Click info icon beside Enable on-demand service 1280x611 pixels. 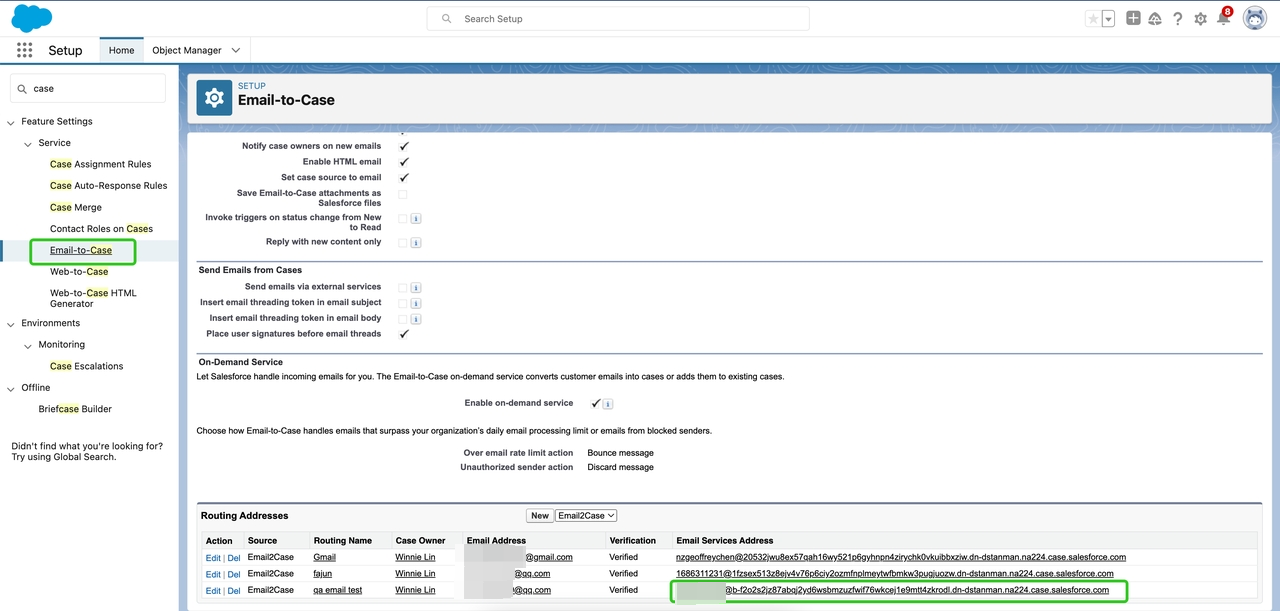[608, 404]
